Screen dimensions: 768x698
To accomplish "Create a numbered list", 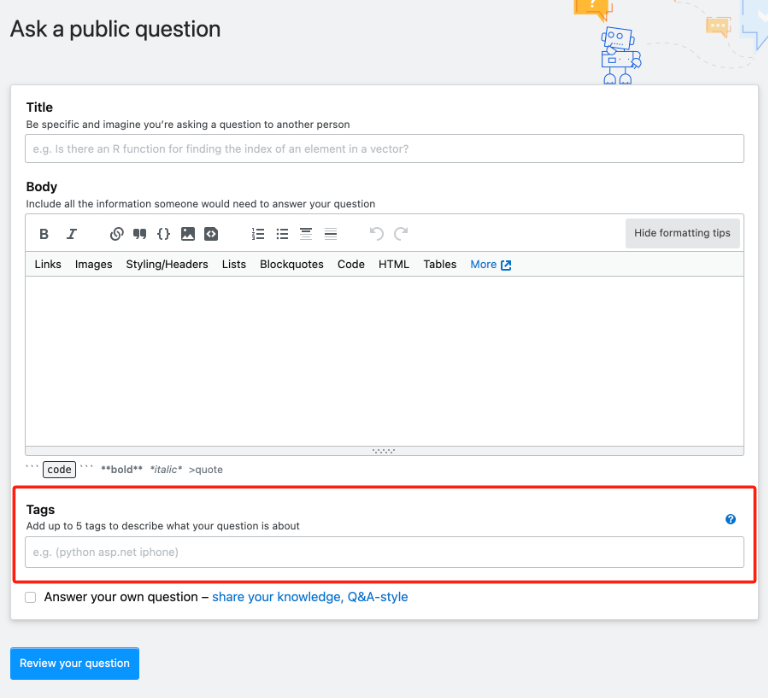I will (x=258, y=234).
